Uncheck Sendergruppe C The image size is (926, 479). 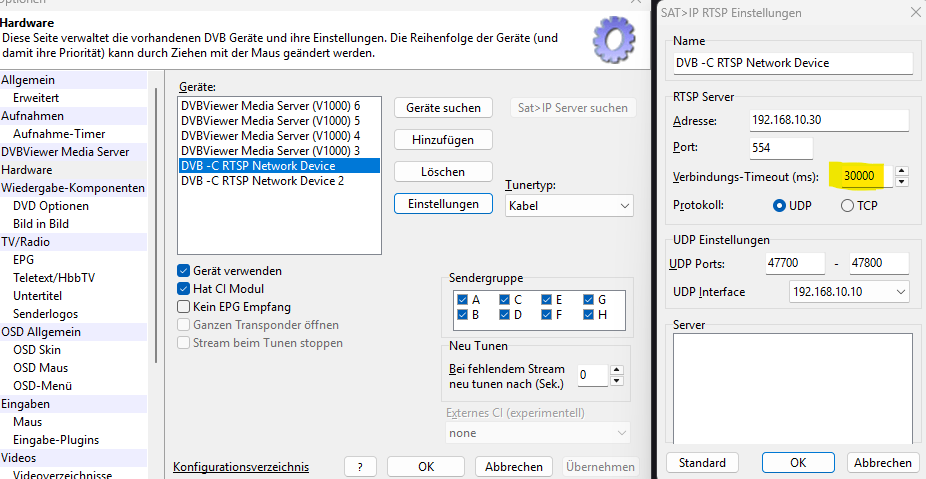coord(504,299)
